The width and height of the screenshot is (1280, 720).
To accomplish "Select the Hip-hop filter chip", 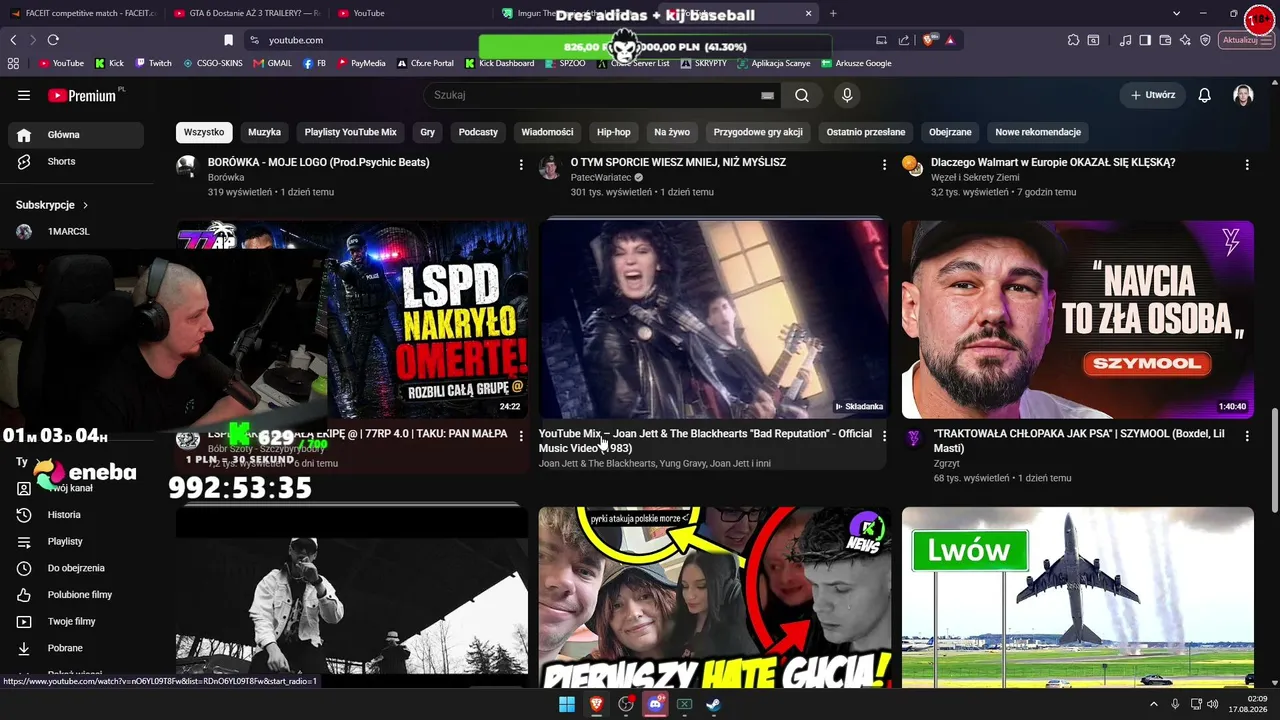I will [x=614, y=132].
